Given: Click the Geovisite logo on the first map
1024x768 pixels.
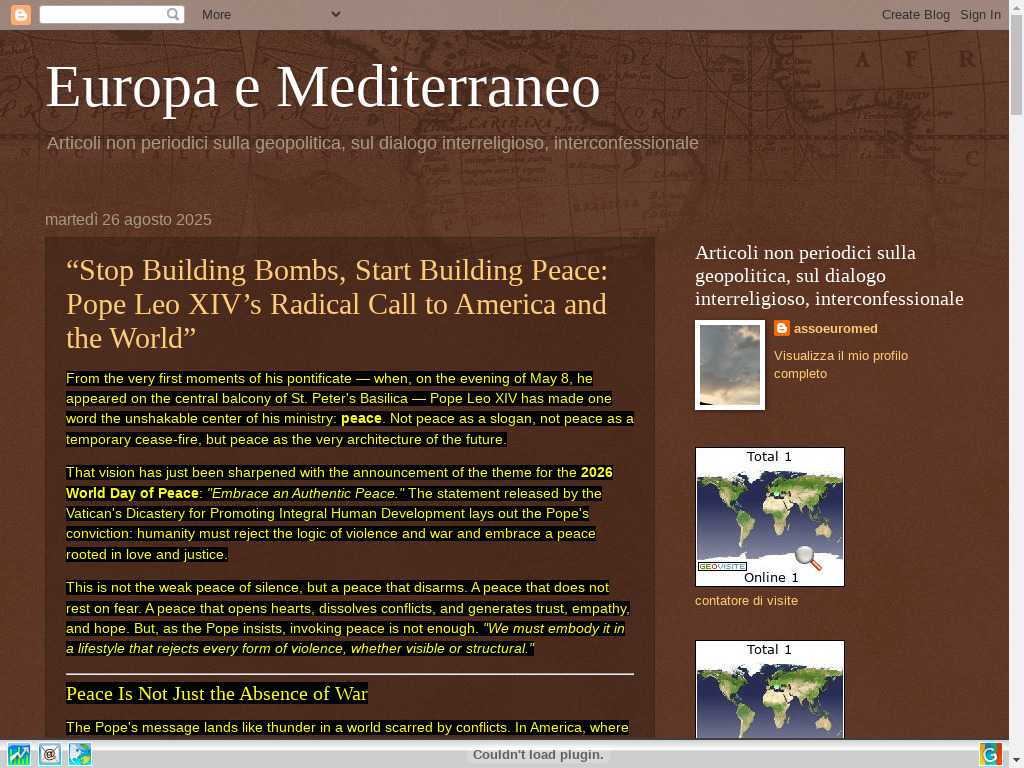Looking at the screenshot, I should coord(722,566).
